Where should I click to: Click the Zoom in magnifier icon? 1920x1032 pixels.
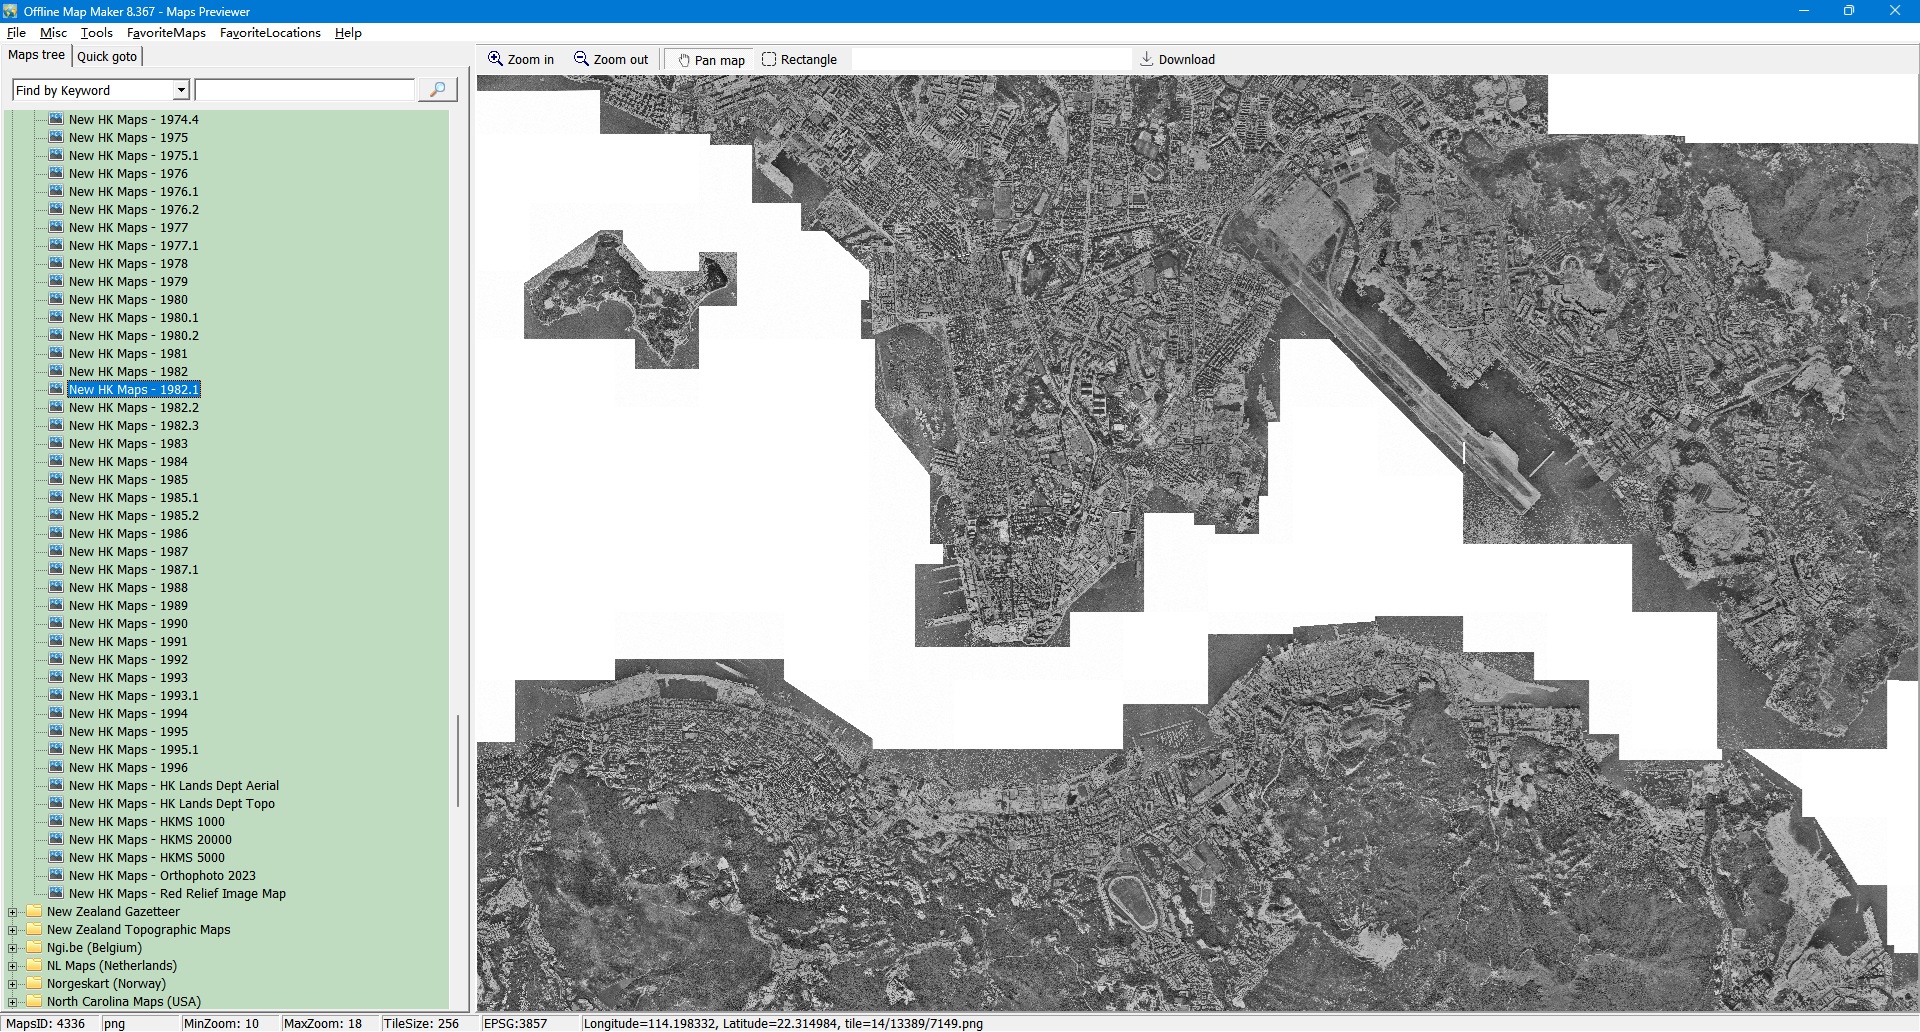click(495, 59)
